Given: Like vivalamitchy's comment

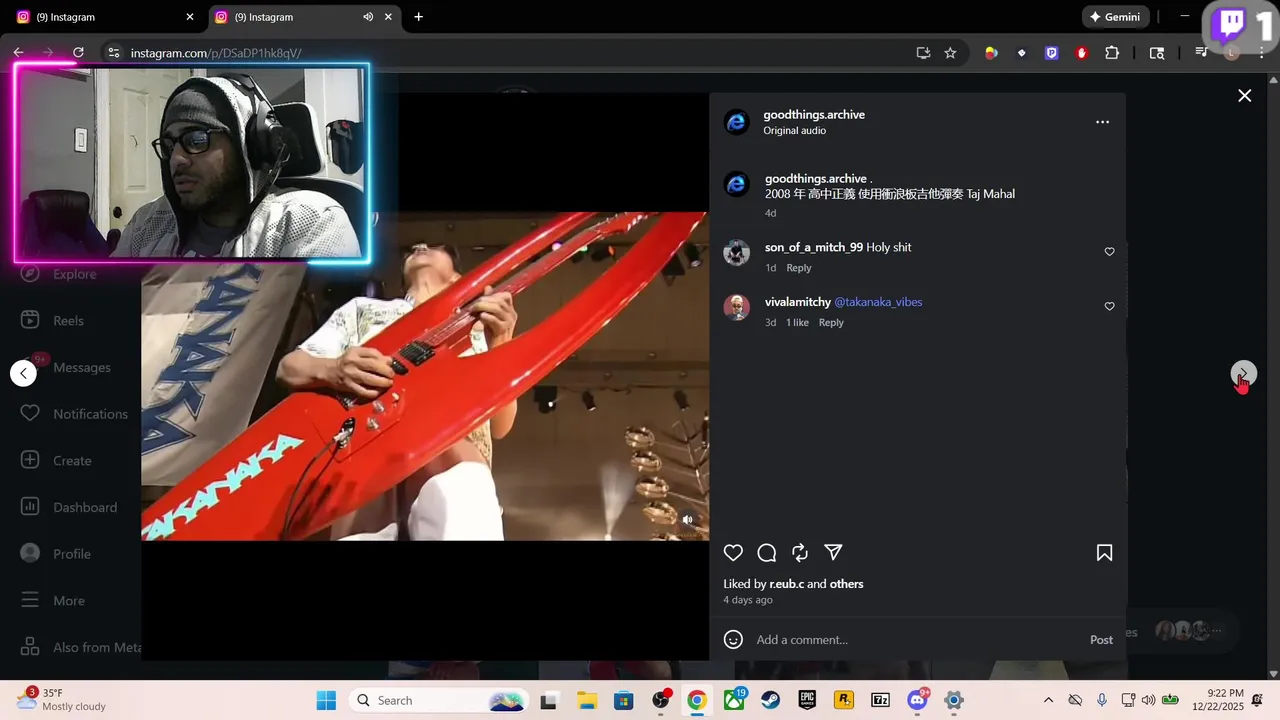Looking at the screenshot, I should [x=1109, y=307].
